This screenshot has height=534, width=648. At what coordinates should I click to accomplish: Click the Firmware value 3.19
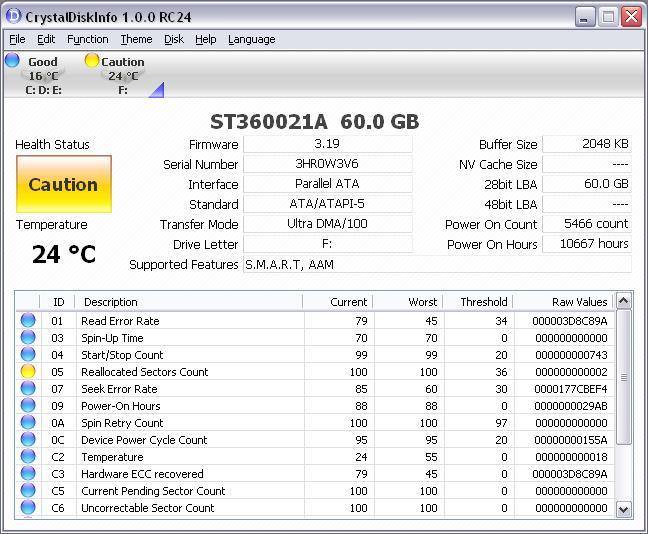(327, 144)
